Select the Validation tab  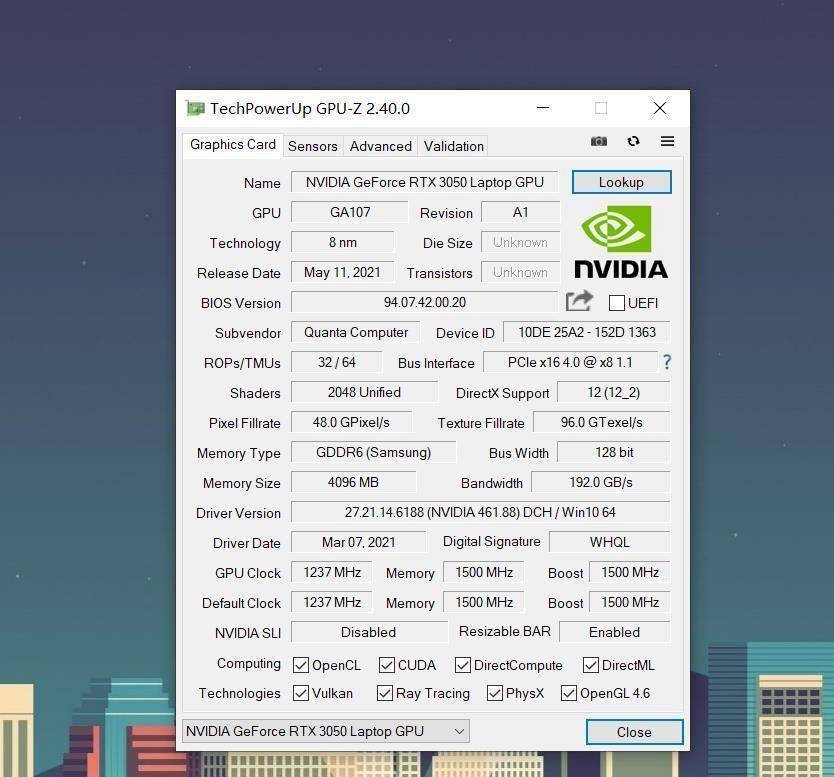[x=453, y=146]
